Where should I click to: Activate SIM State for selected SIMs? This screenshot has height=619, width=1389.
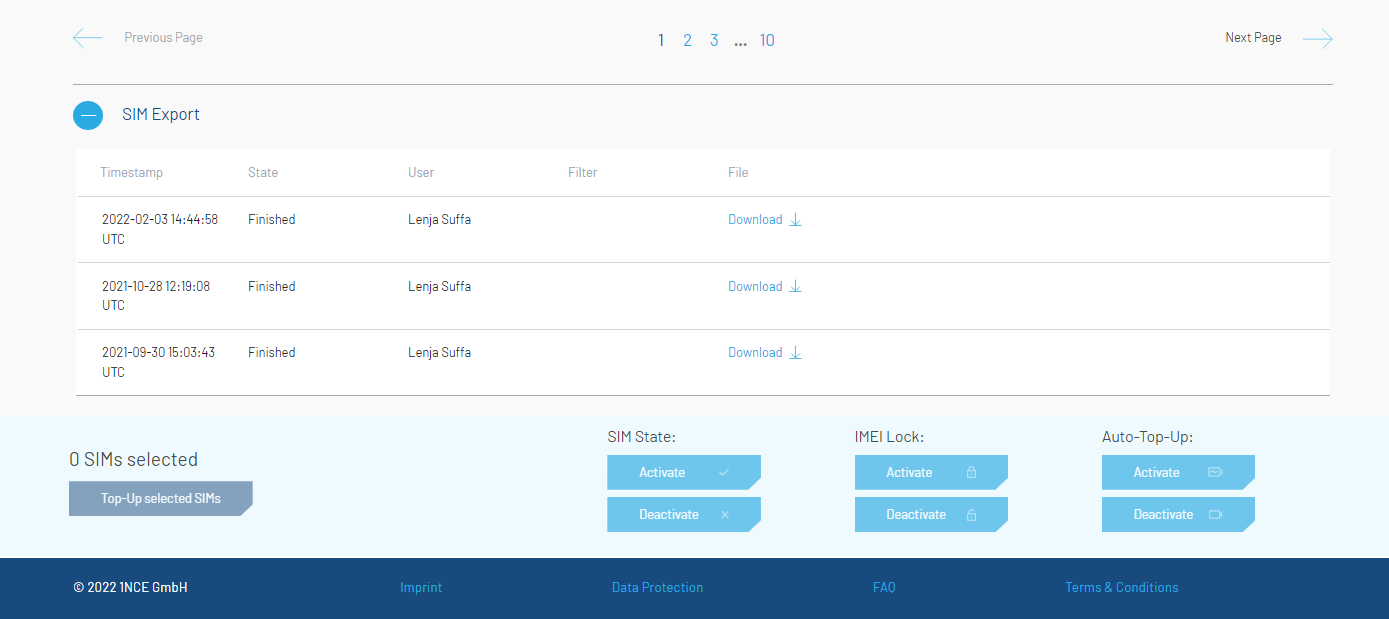click(x=683, y=473)
